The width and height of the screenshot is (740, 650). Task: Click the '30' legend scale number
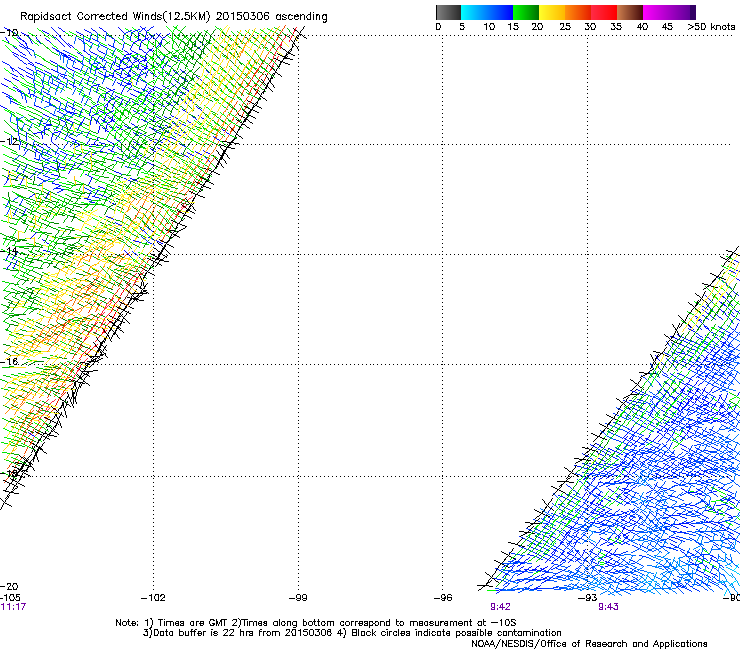(x=590, y=27)
